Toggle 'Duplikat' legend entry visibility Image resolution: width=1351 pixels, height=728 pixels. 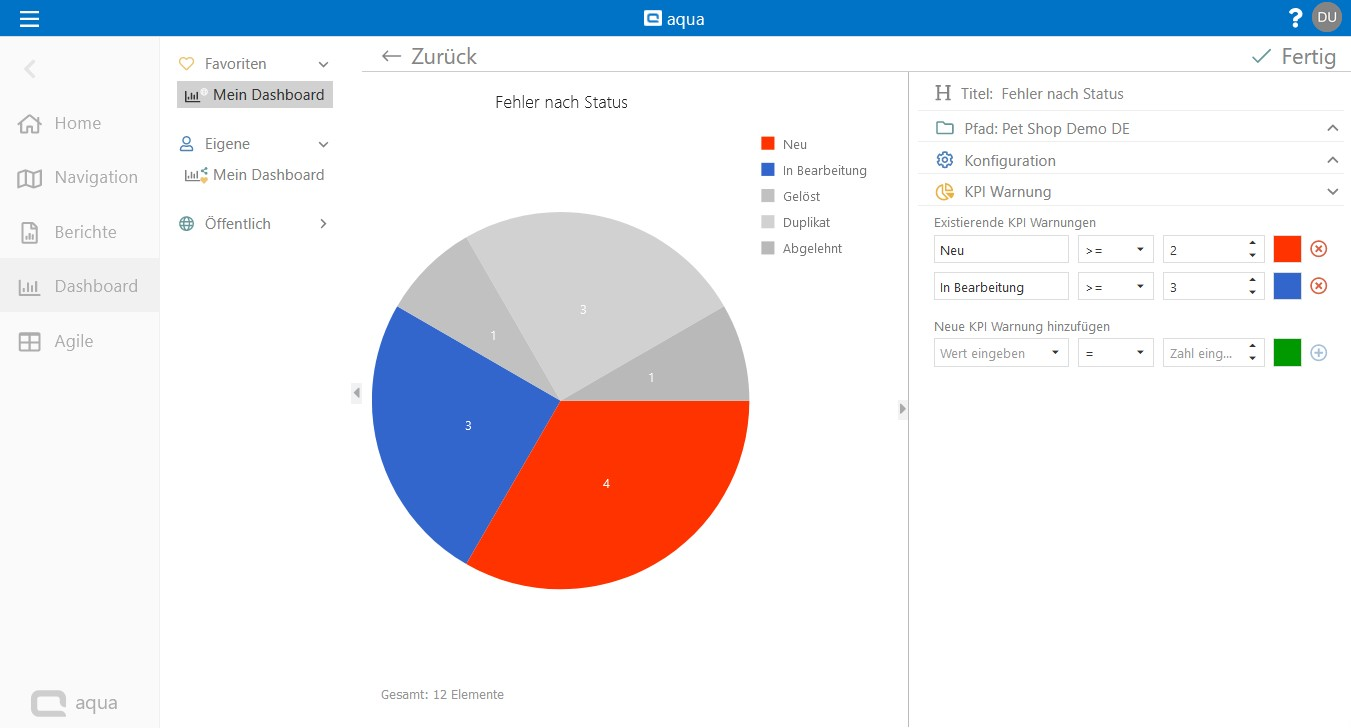pos(805,223)
